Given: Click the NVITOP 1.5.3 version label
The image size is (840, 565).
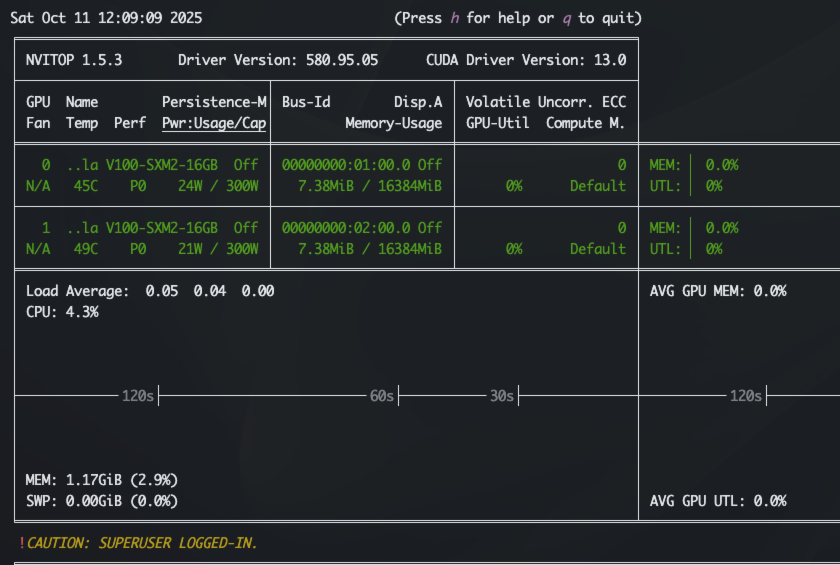Looking at the screenshot, I should (74, 60).
